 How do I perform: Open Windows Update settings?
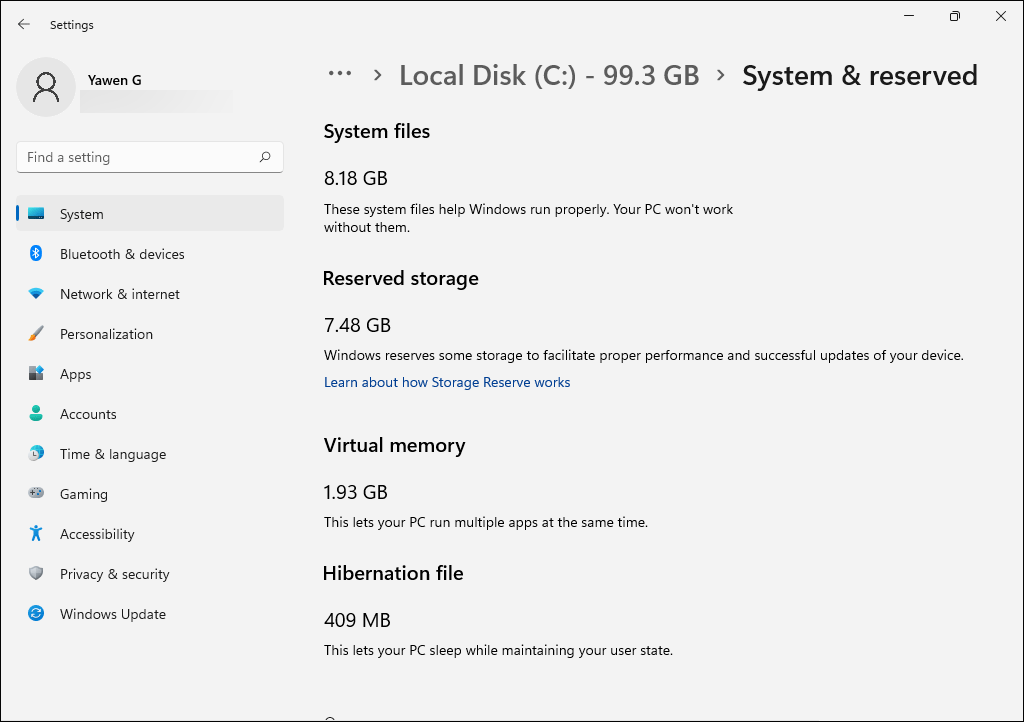pyautogui.click(x=150, y=614)
